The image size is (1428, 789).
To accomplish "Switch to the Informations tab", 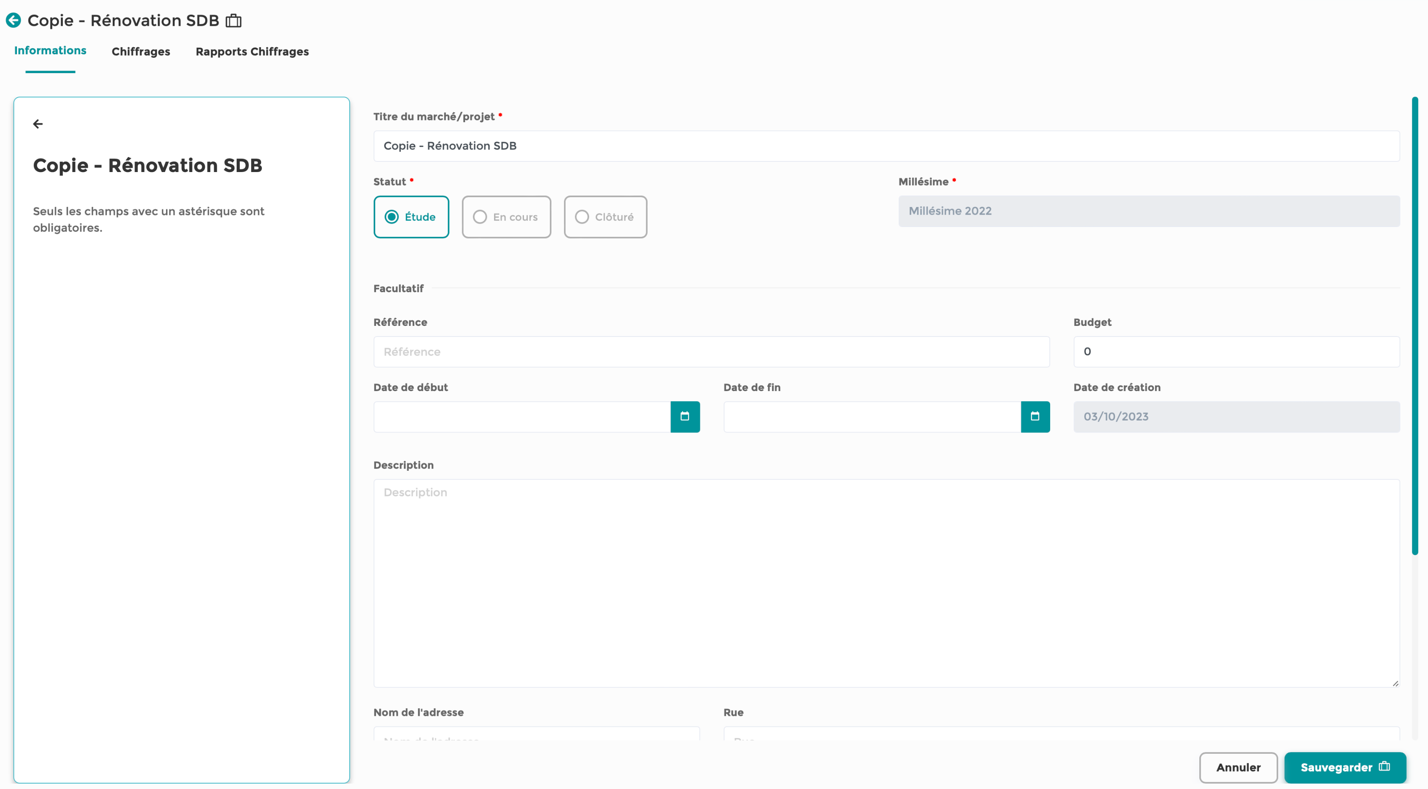I will 50,51.
